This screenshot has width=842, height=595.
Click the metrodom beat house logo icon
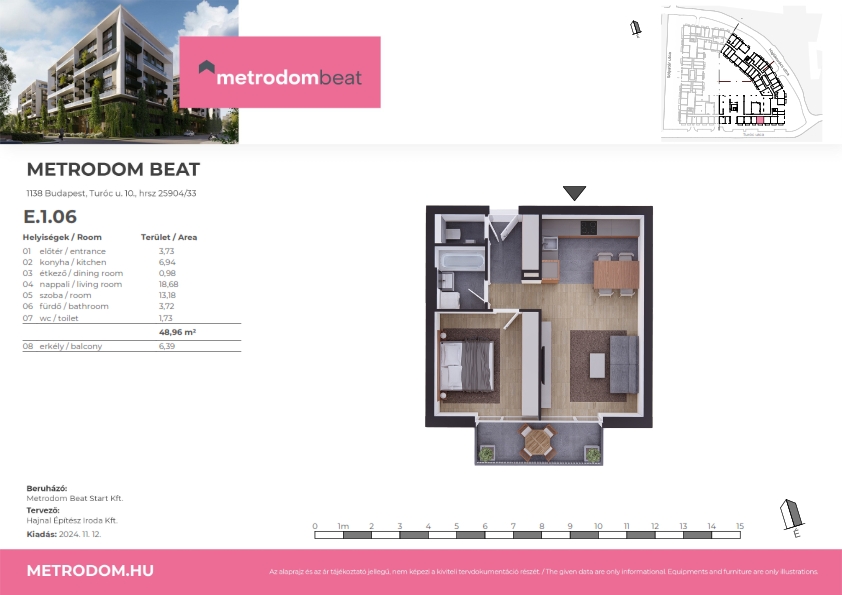pos(207,67)
